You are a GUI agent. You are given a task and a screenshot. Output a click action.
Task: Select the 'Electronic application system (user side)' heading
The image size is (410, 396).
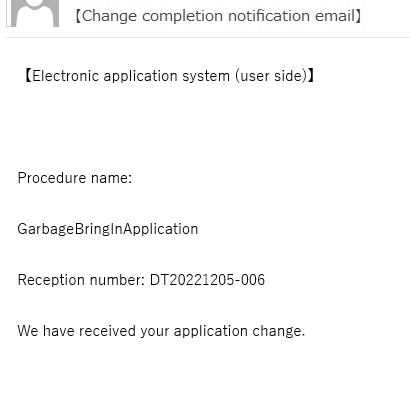pos(170,76)
